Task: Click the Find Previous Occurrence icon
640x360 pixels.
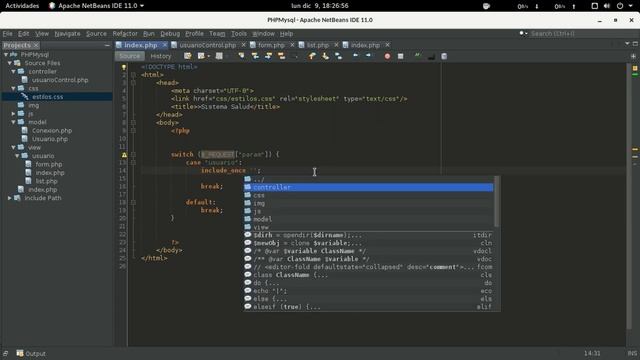Action: coord(255,56)
